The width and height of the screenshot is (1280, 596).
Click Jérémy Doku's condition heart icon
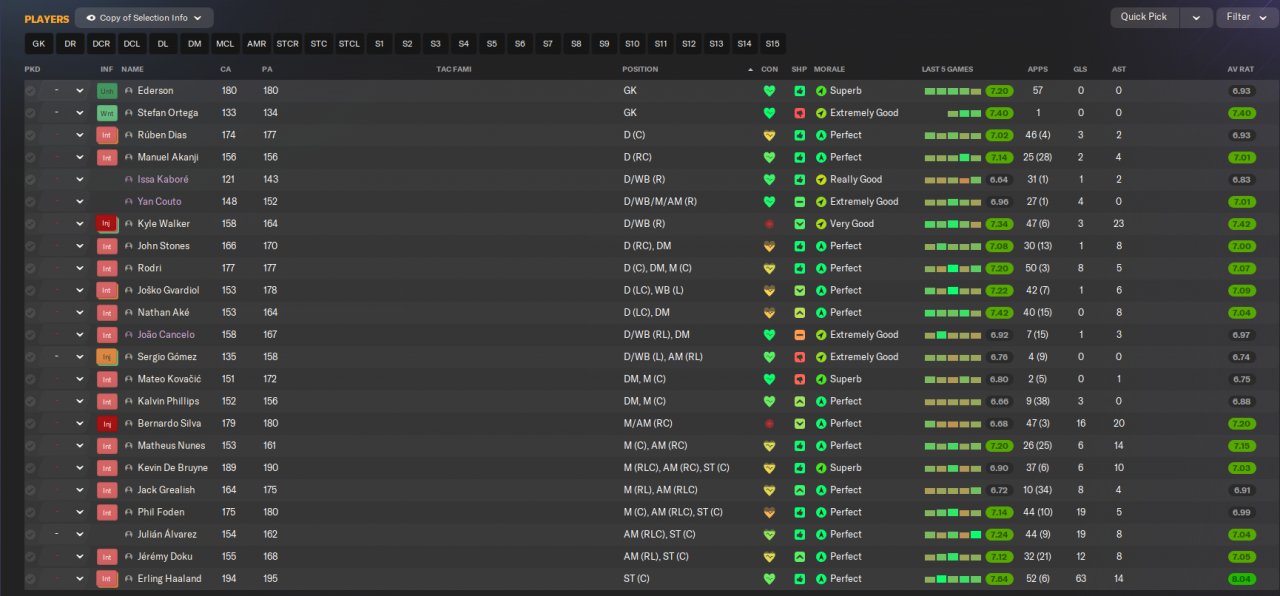tap(769, 557)
